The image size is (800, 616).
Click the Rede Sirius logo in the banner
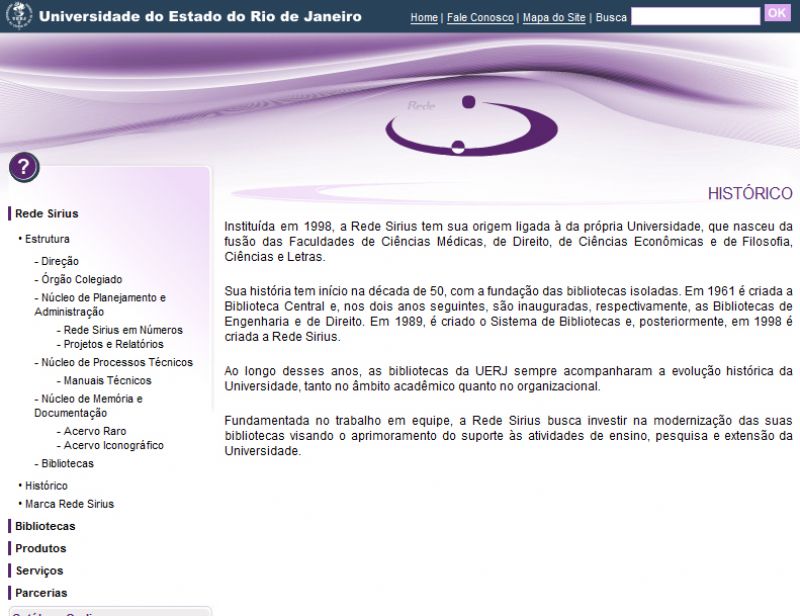click(x=471, y=126)
